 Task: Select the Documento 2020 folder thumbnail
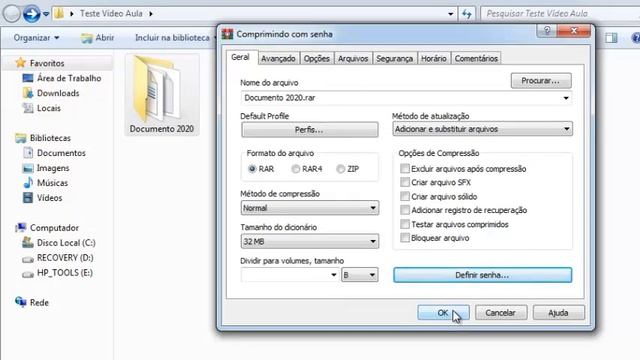tap(162, 95)
